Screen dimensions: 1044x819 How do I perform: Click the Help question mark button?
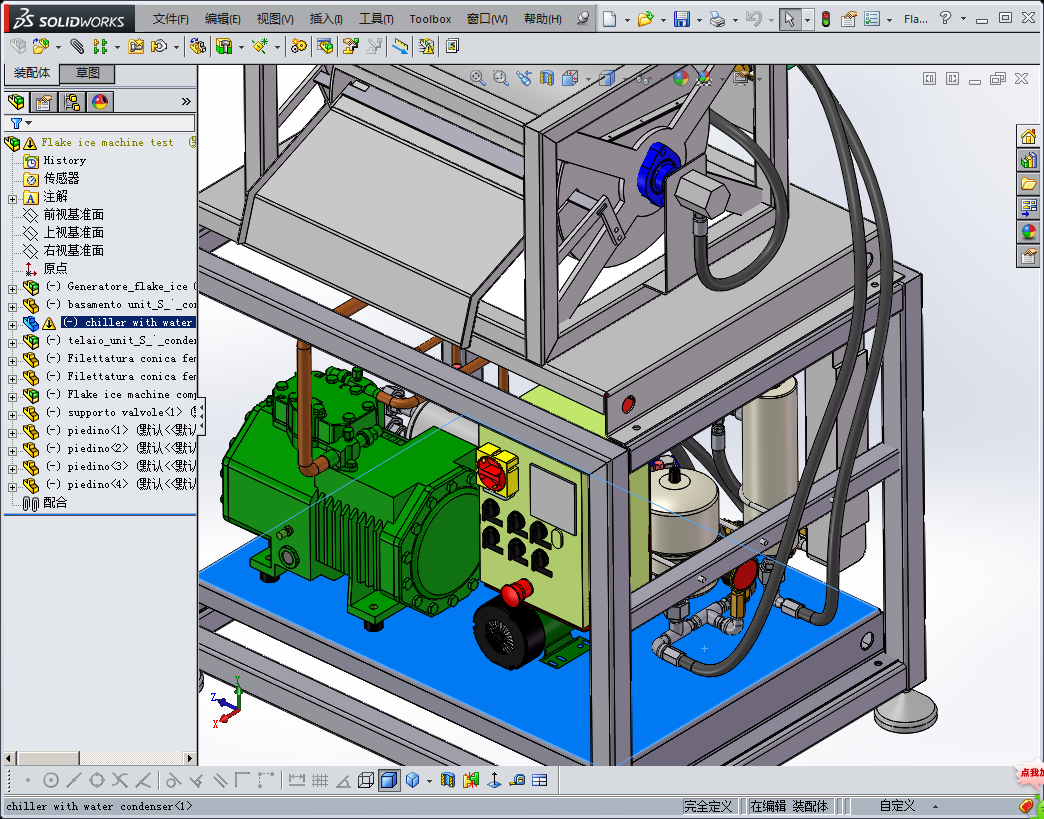[946, 18]
